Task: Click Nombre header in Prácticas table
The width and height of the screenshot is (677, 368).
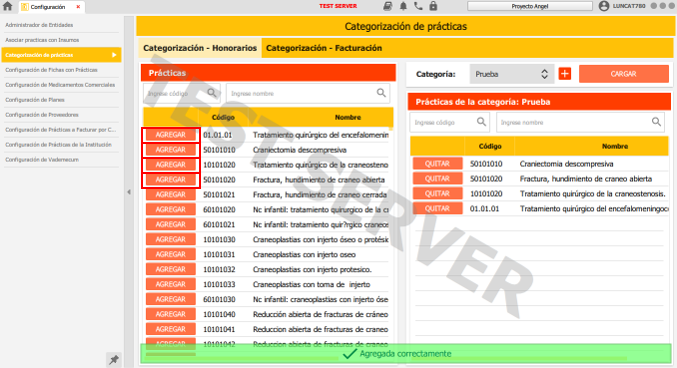Action: pyautogui.click(x=348, y=117)
